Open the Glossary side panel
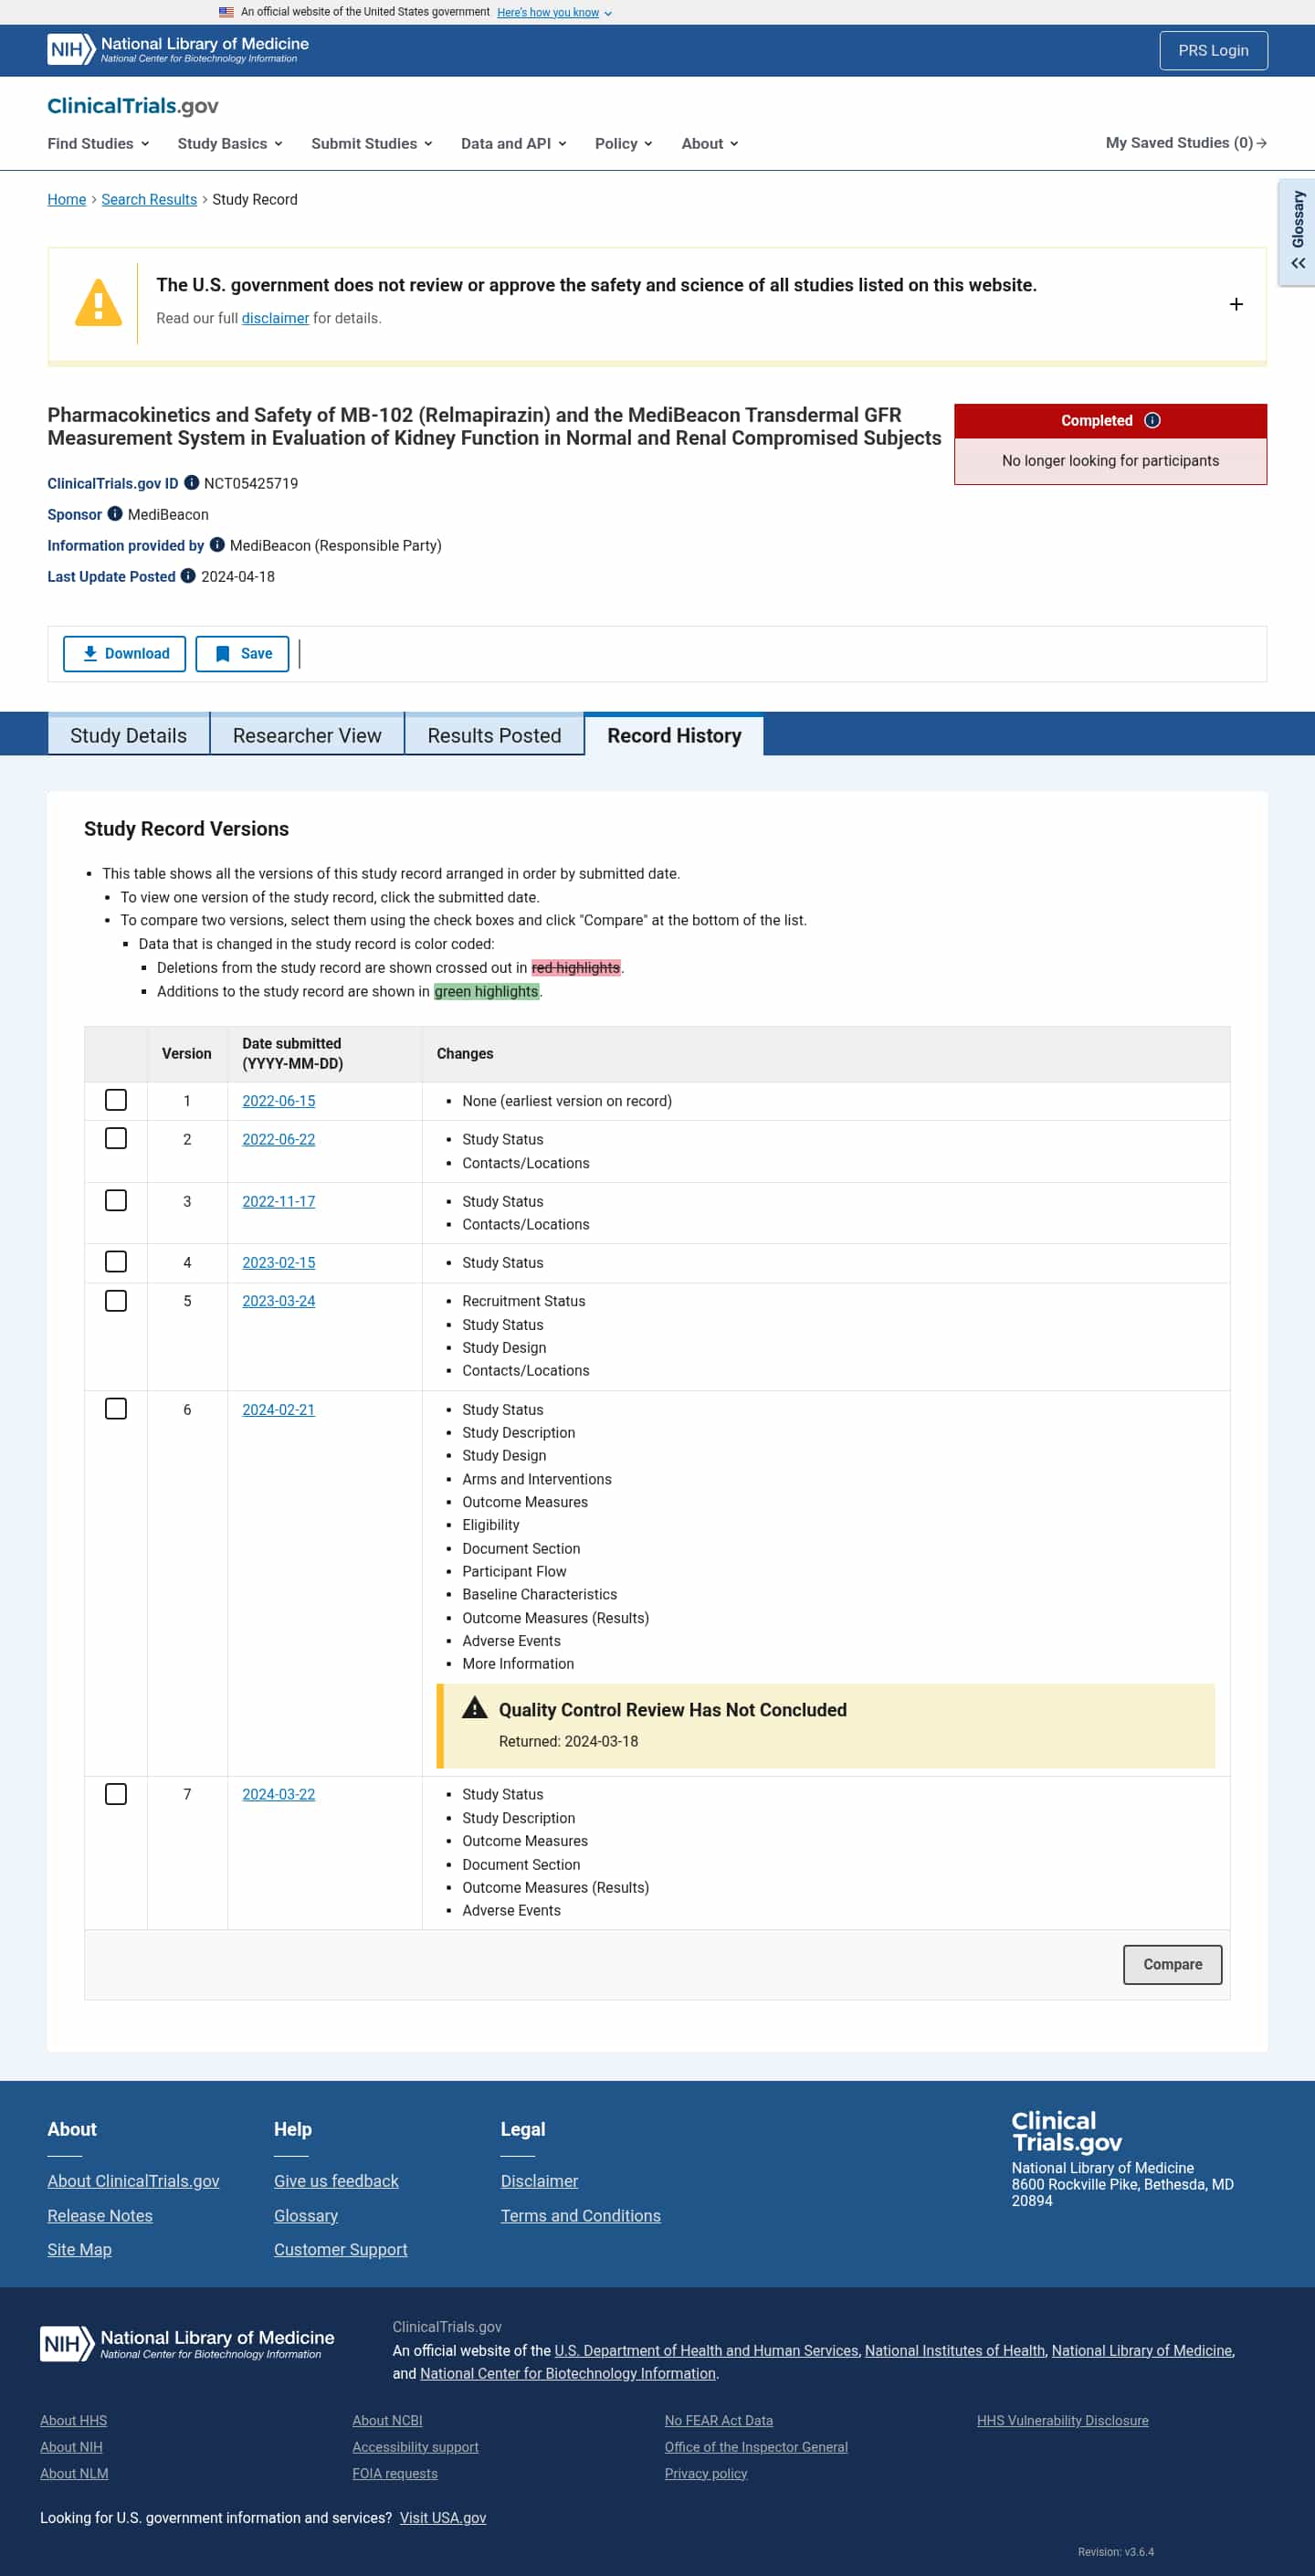This screenshot has height=2576, width=1315. (1297, 232)
